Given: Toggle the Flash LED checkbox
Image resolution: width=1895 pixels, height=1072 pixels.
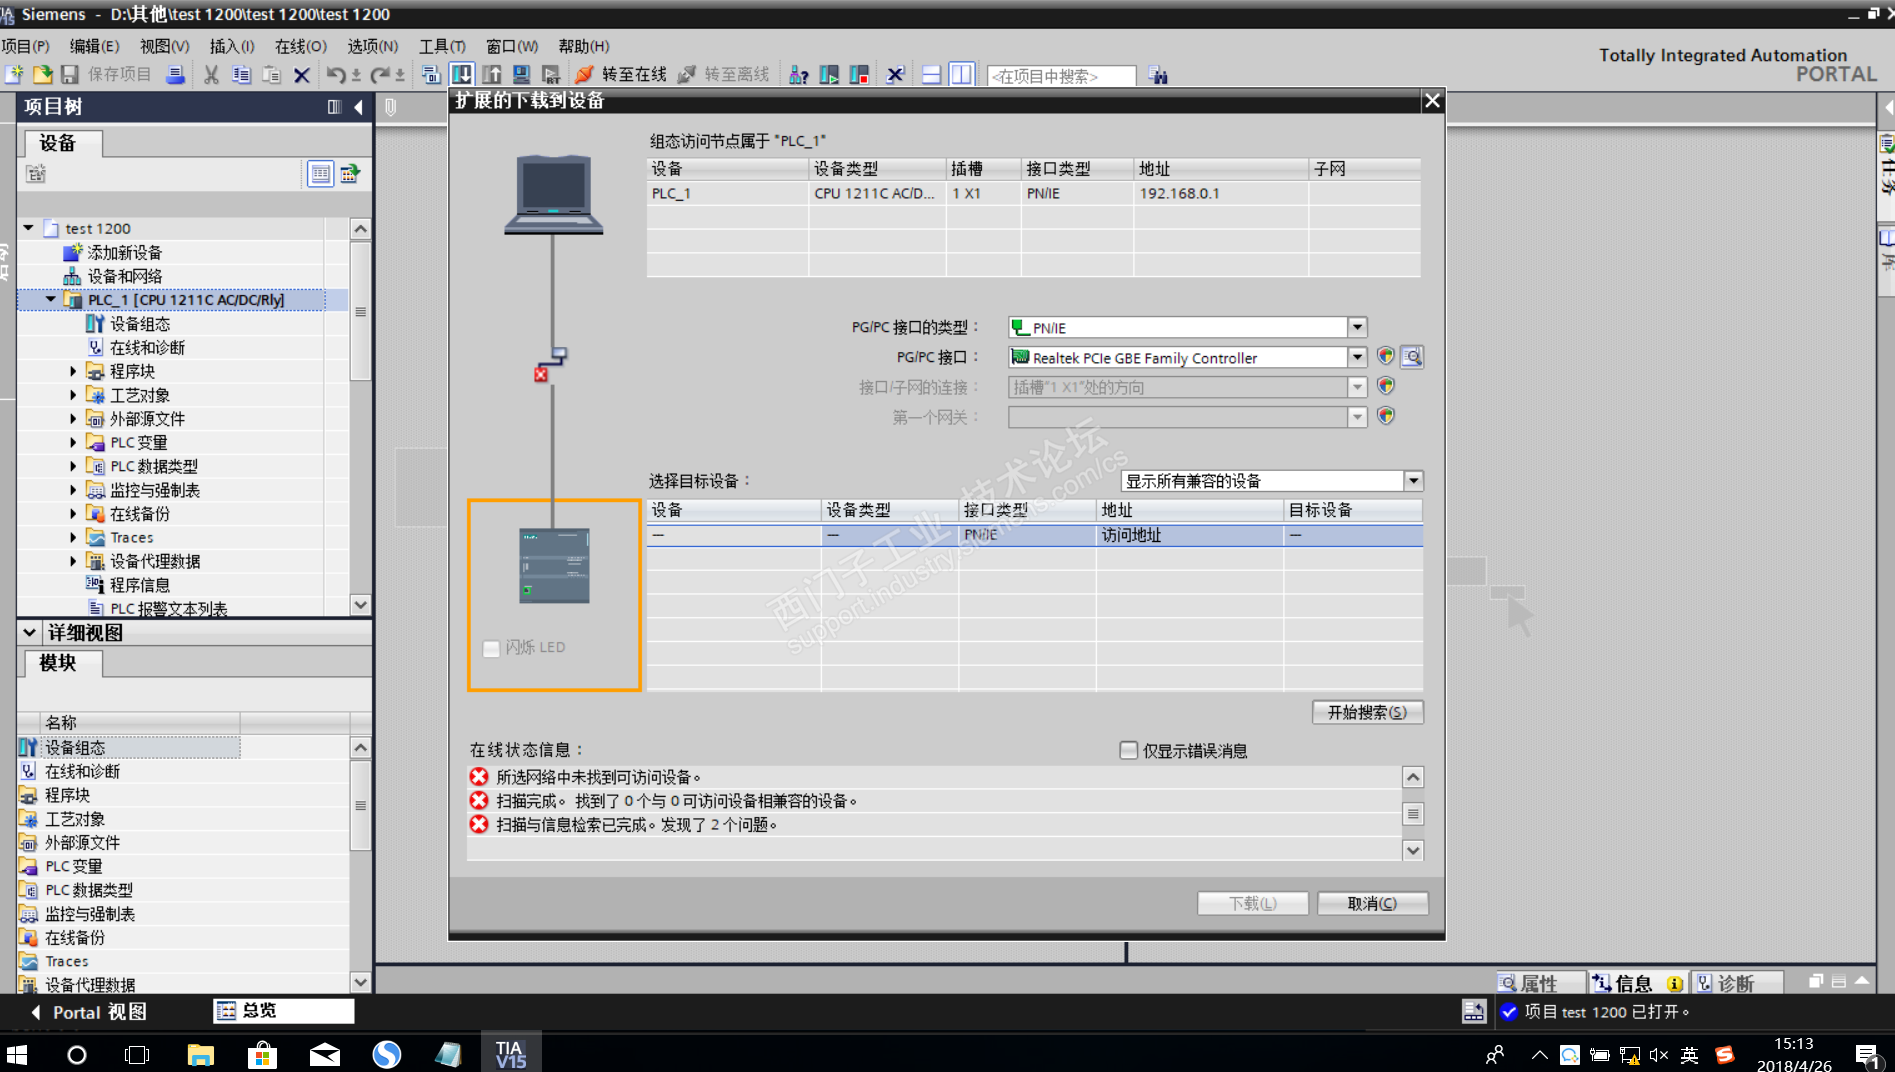Looking at the screenshot, I should click(491, 648).
